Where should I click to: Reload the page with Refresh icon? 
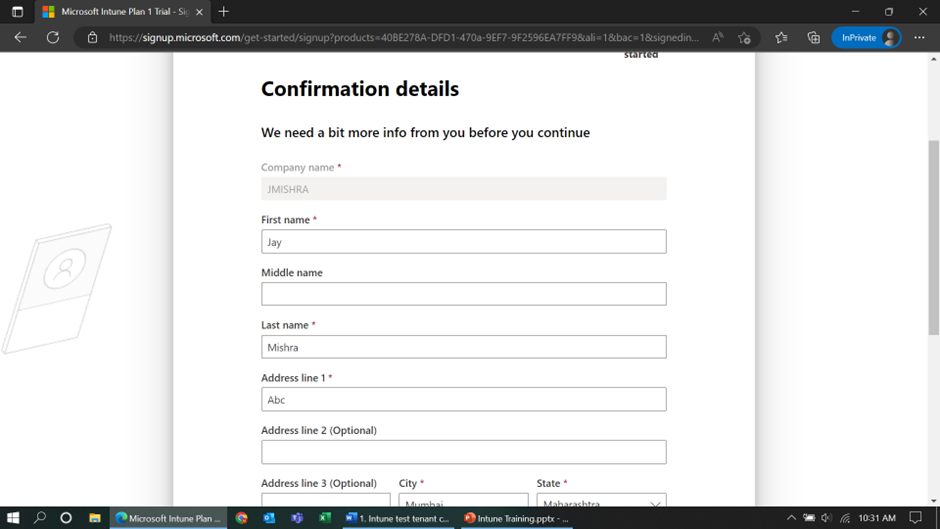click(53, 37)
